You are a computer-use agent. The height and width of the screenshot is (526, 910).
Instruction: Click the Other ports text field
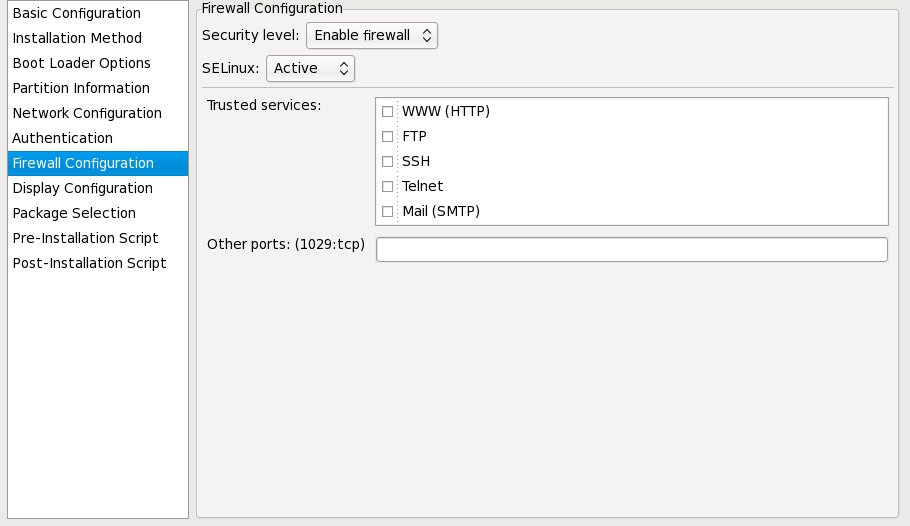click(x=631, y=250)
